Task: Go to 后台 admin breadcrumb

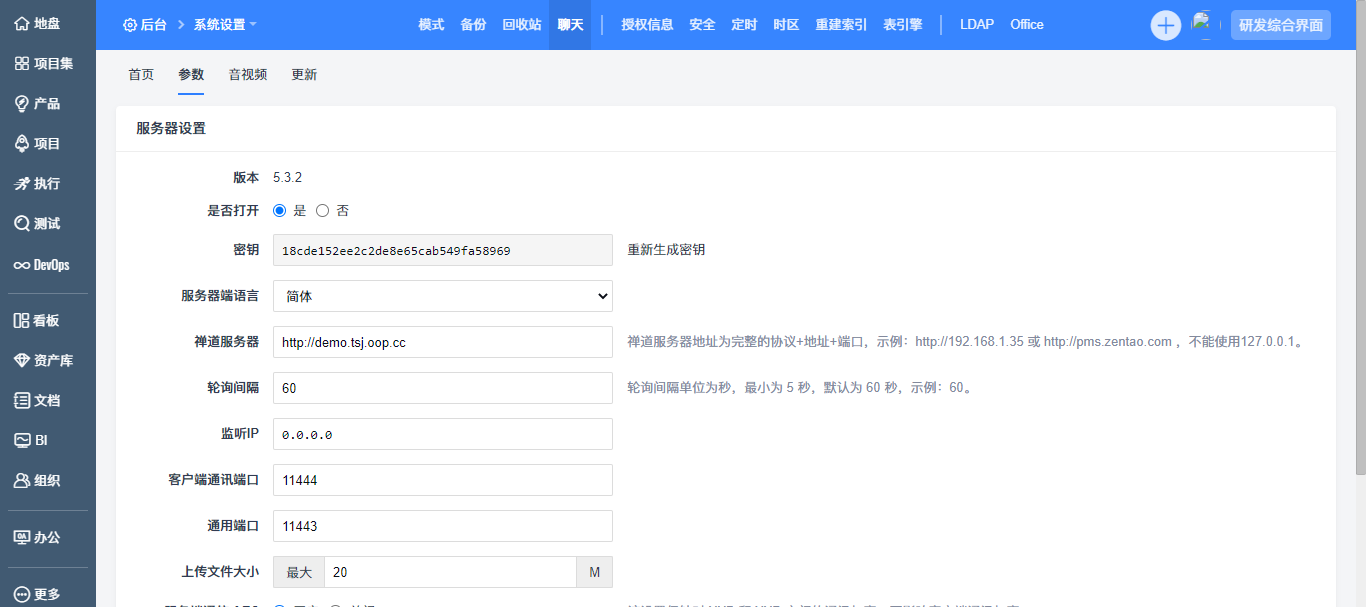Action: pyautogui.click(x=144, y=25)
